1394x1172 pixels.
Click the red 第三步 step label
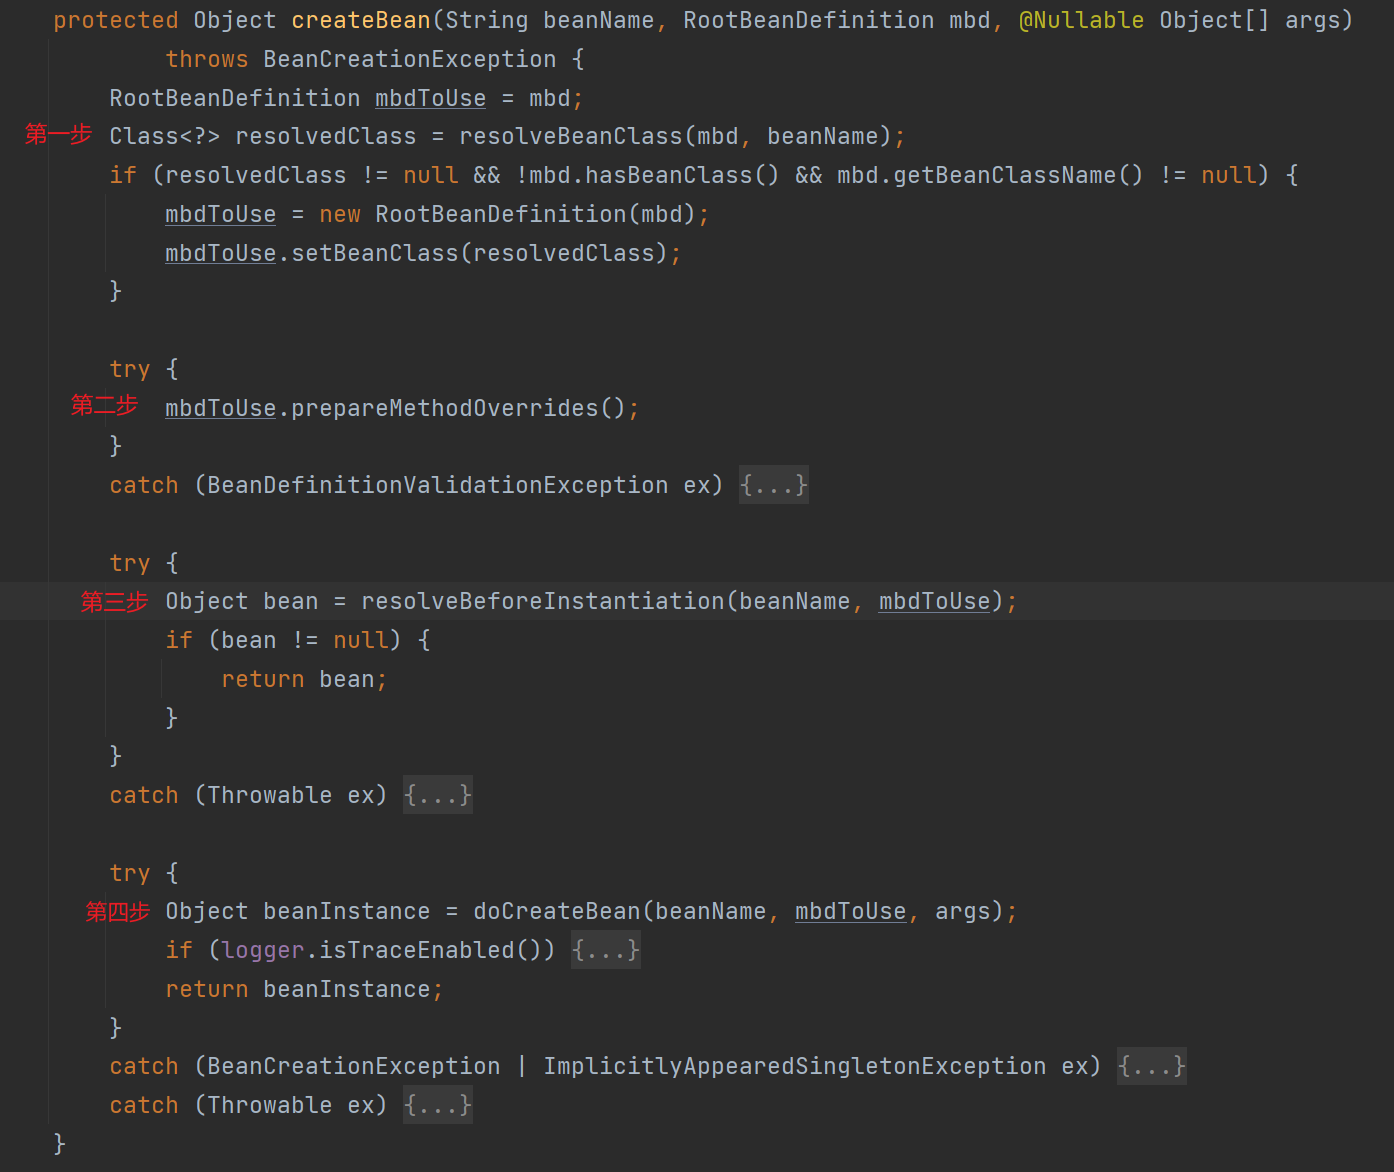[114, 602]
